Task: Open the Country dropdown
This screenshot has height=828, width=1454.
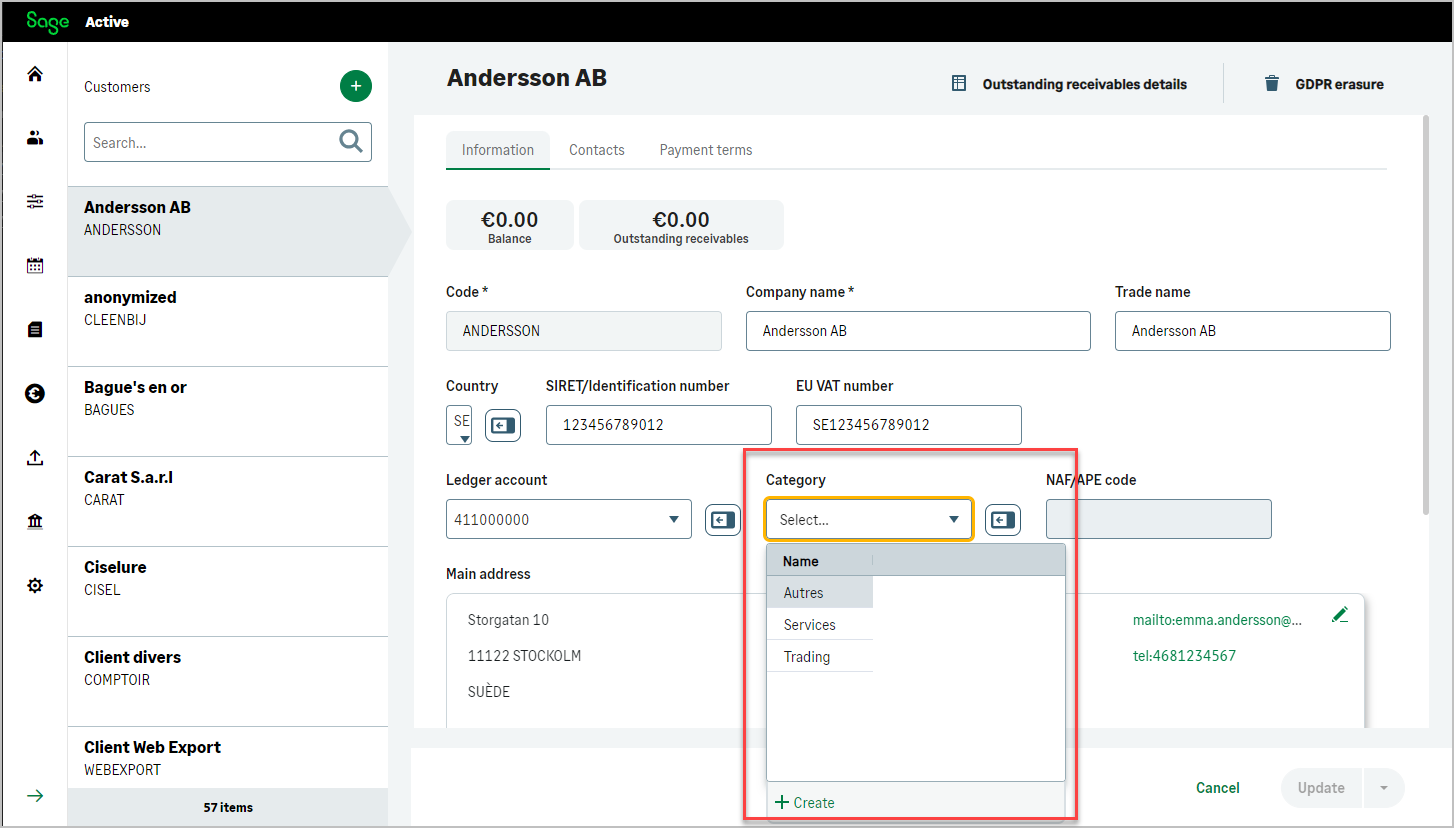Action: click(x=459, y=425)
